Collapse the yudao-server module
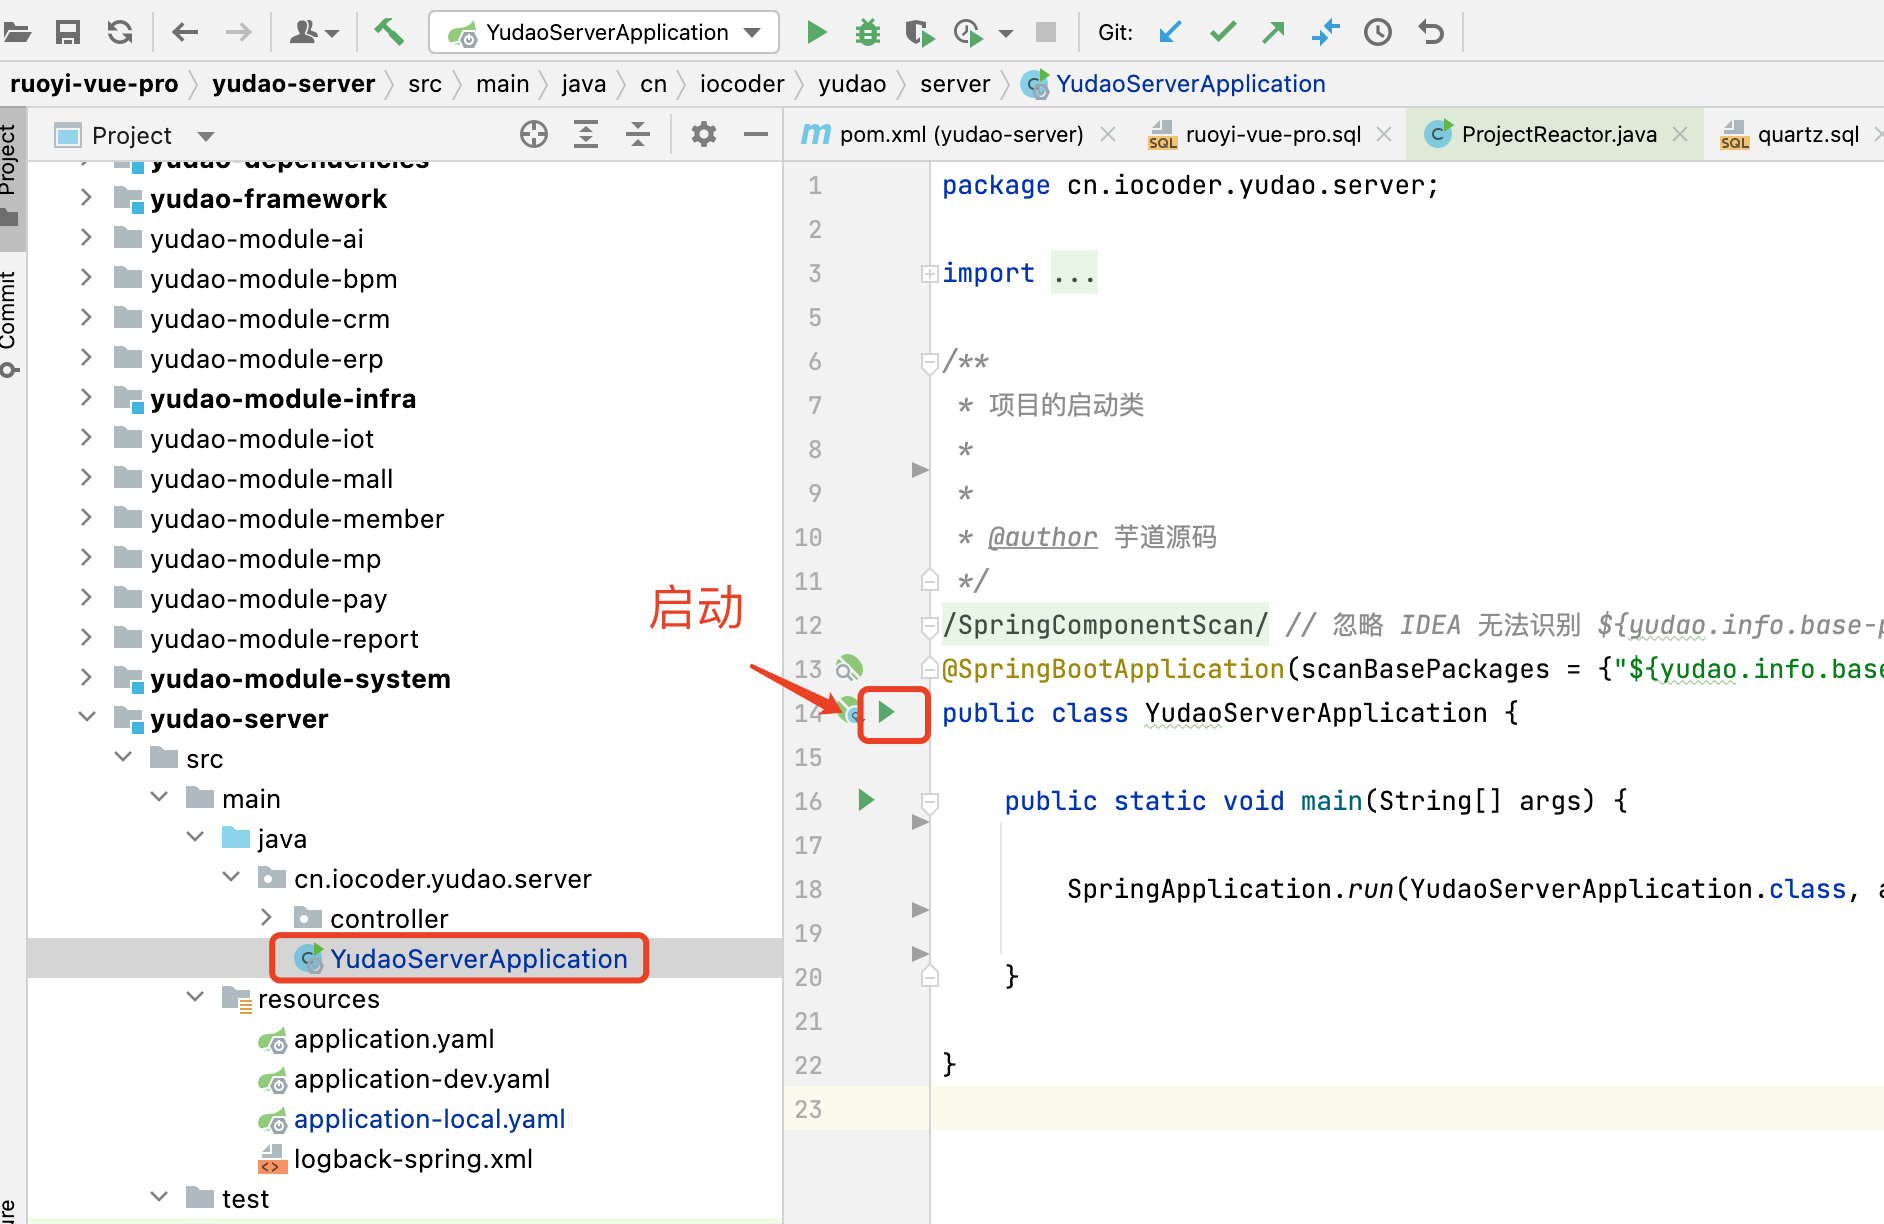The height and width of the screenshot is (1224, 1884). (87, 717)
